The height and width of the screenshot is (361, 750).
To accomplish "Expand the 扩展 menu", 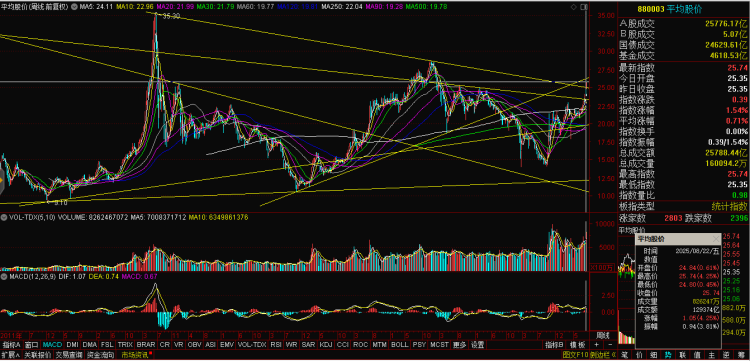I will coord(10,355).
